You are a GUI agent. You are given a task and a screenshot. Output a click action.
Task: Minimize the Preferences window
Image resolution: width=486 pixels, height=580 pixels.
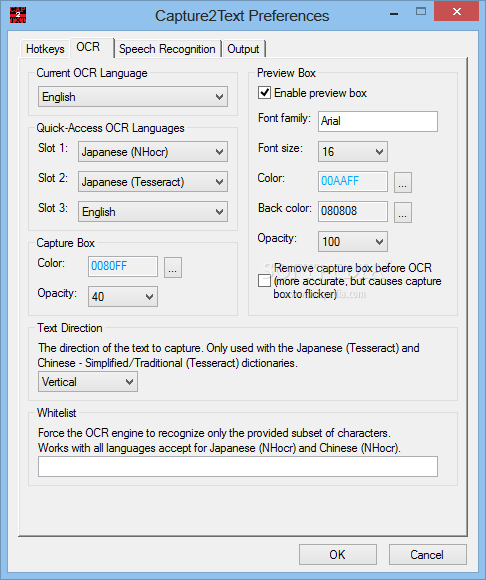(x=394, y=13)
